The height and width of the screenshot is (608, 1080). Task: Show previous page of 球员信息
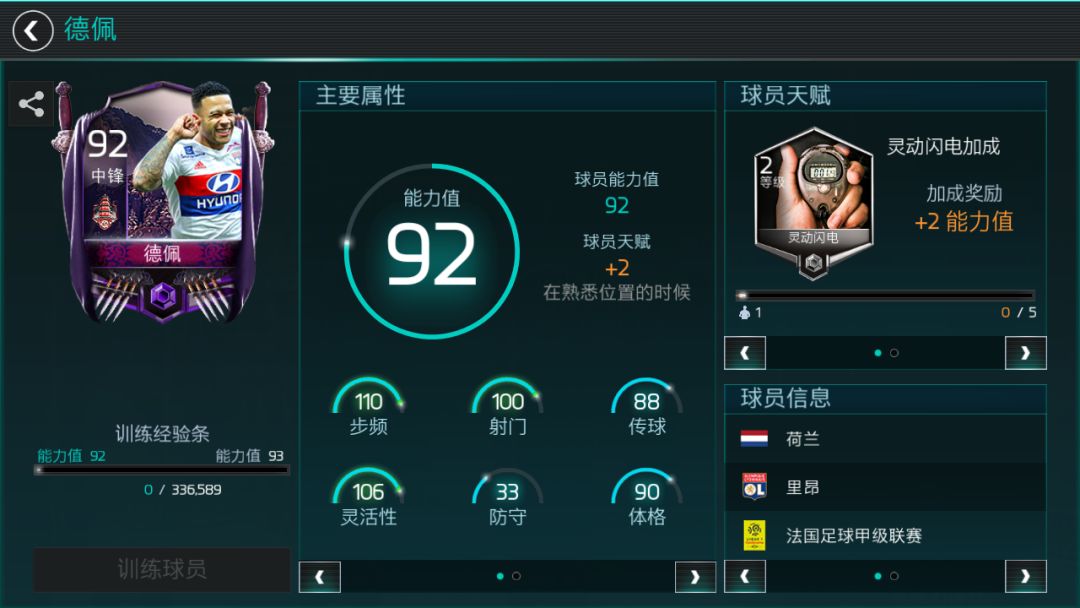click(x=745, y=576)
